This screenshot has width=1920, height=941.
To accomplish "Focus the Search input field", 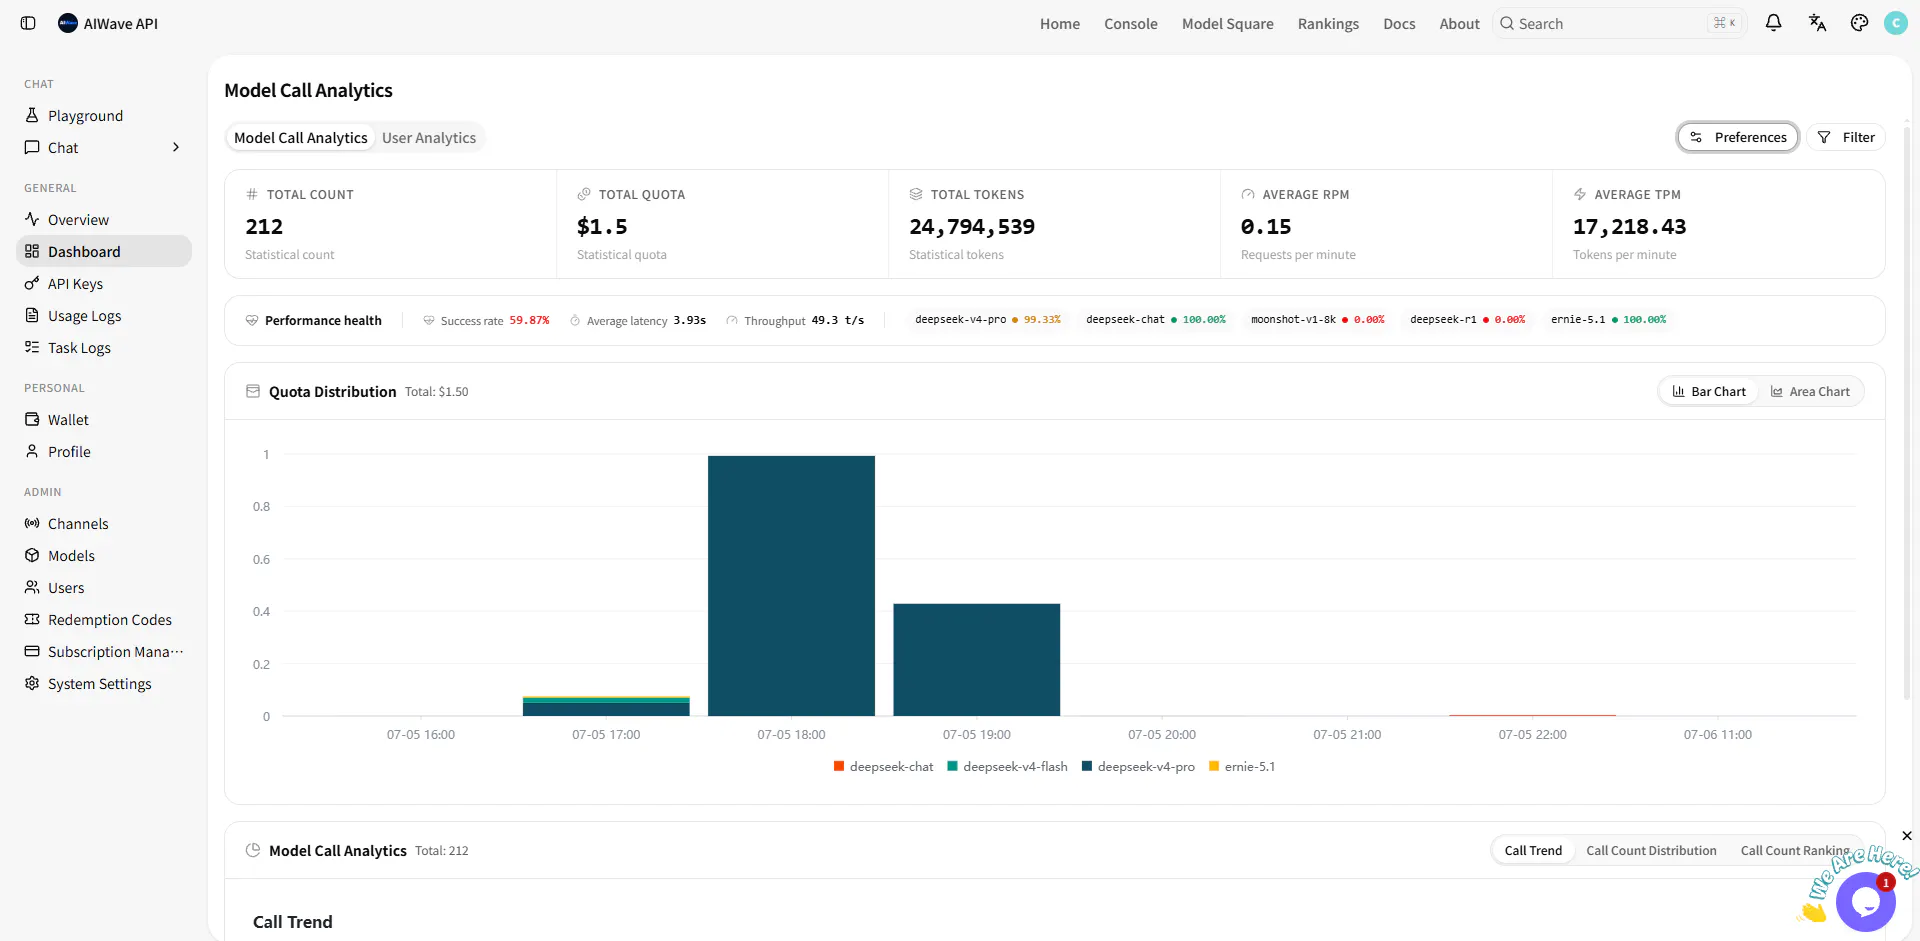I will click(1619, 23).
